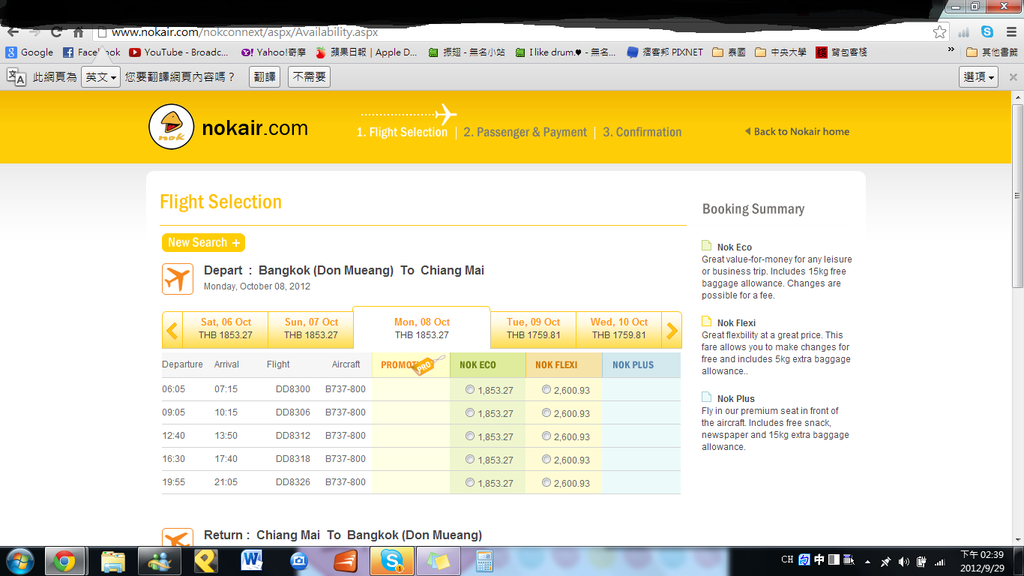1024x576 pixels.
Task: Open the 中央大學 bookmarks folder
Action: [x=780, y=52]
